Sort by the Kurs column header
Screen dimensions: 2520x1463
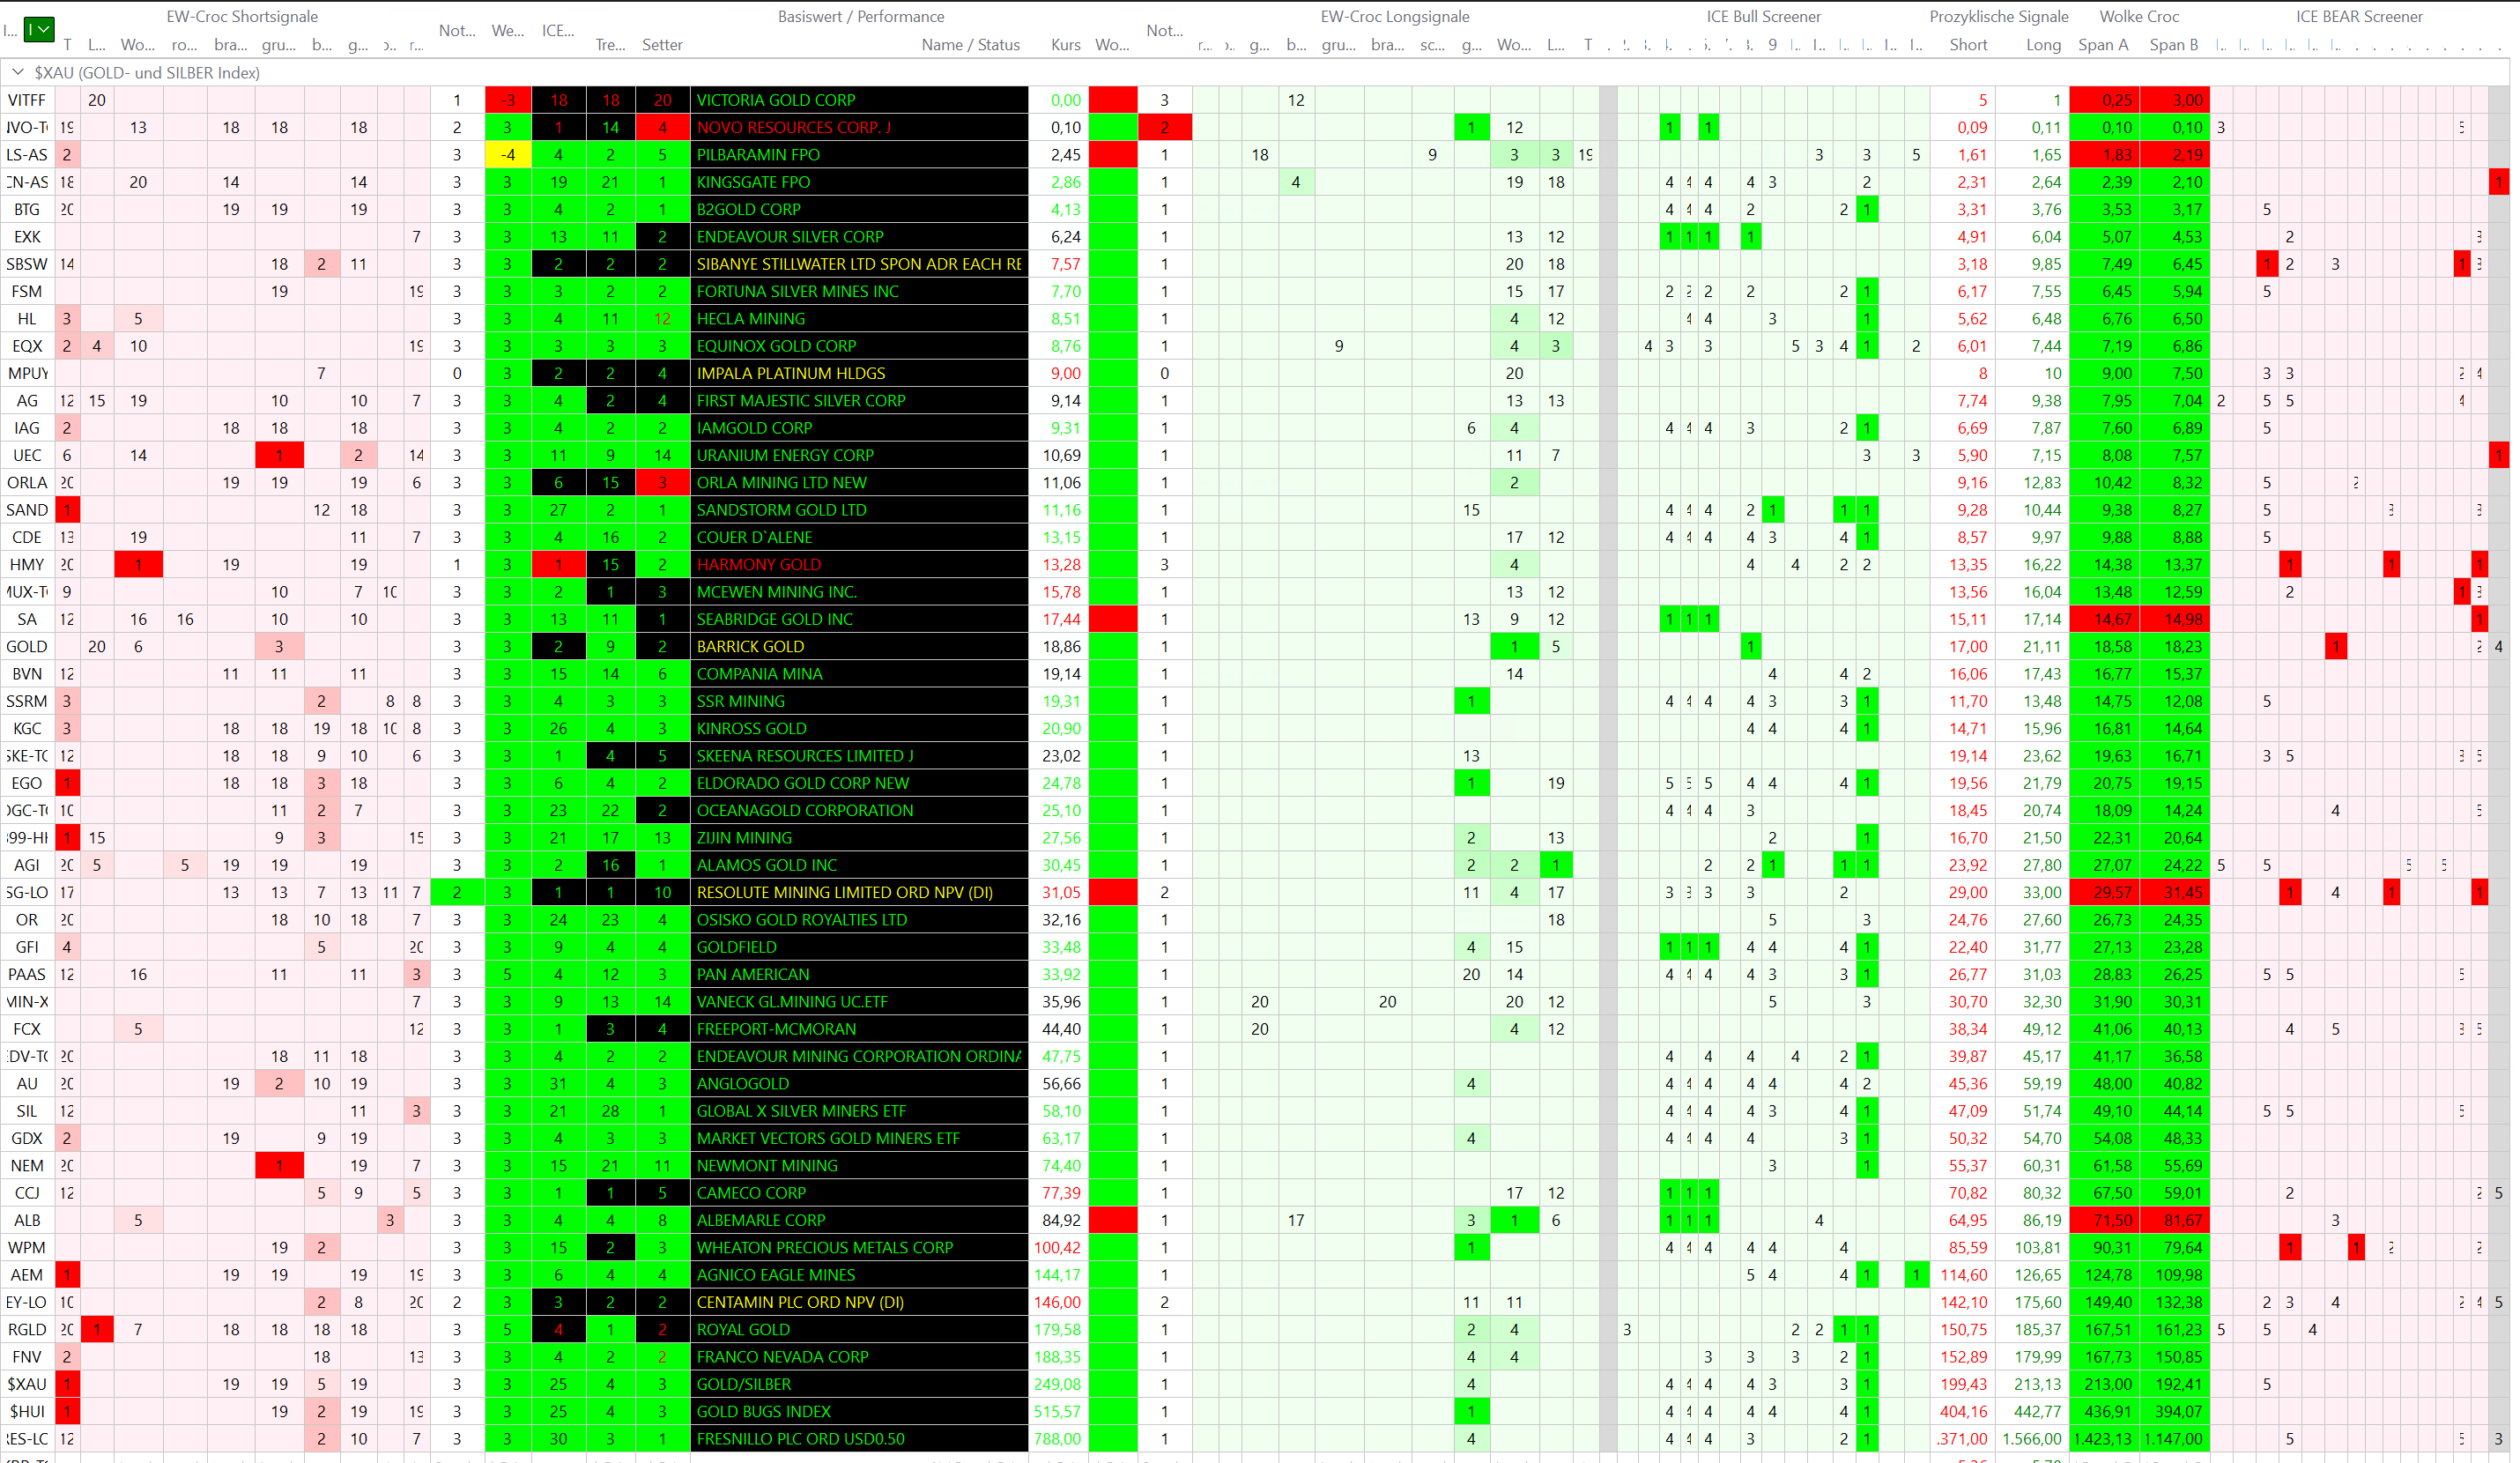(x=1065, y=45)
